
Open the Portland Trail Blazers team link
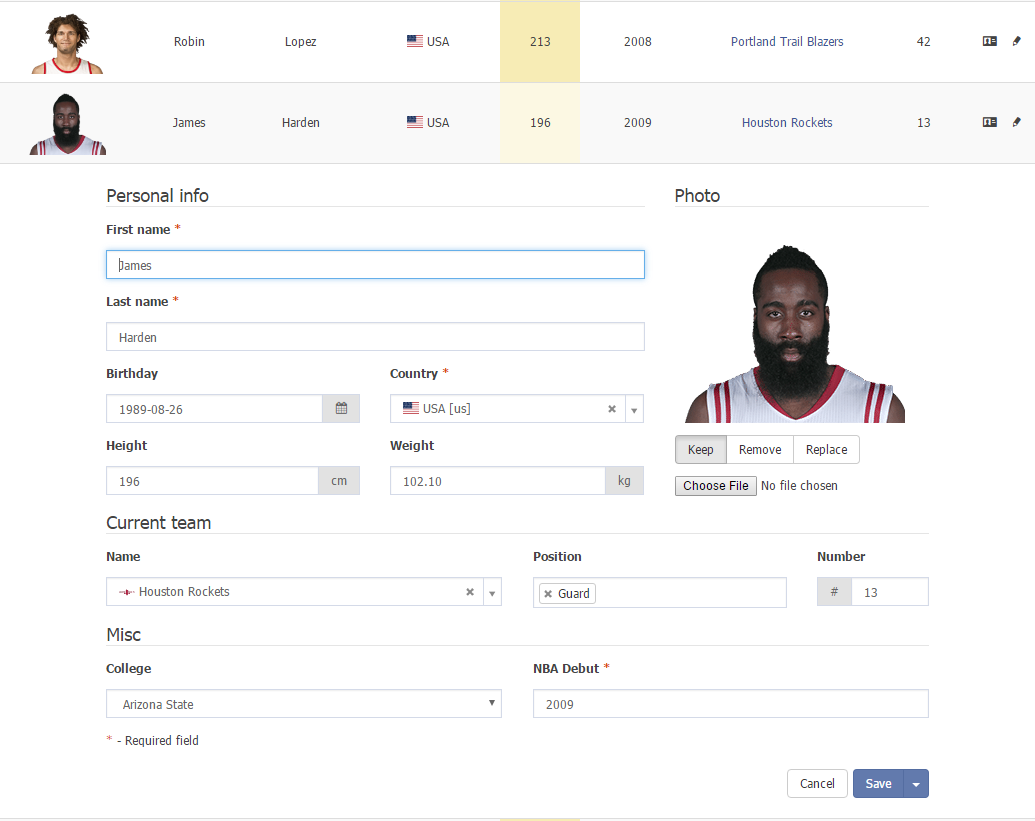[787, 42]
